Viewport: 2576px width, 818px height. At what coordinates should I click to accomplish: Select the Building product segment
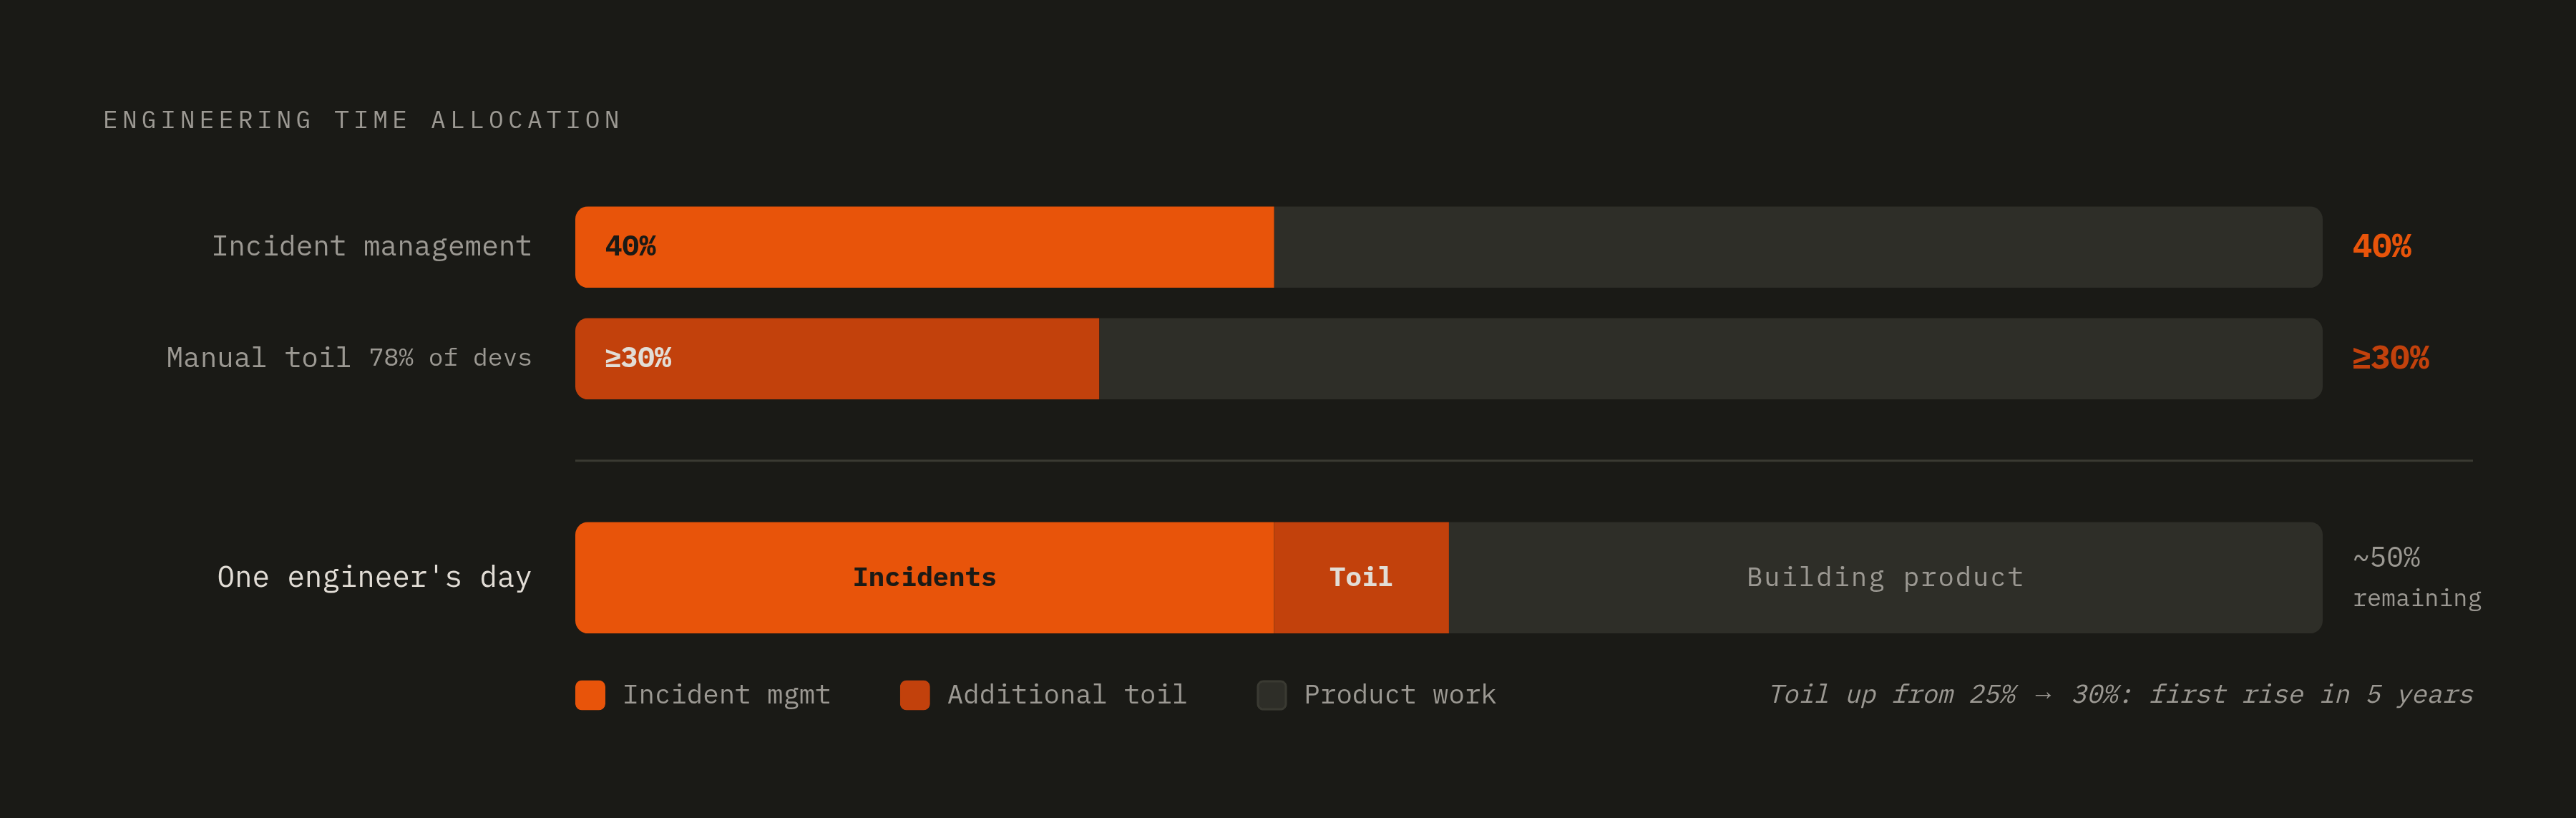click(x=1885, y=577)
